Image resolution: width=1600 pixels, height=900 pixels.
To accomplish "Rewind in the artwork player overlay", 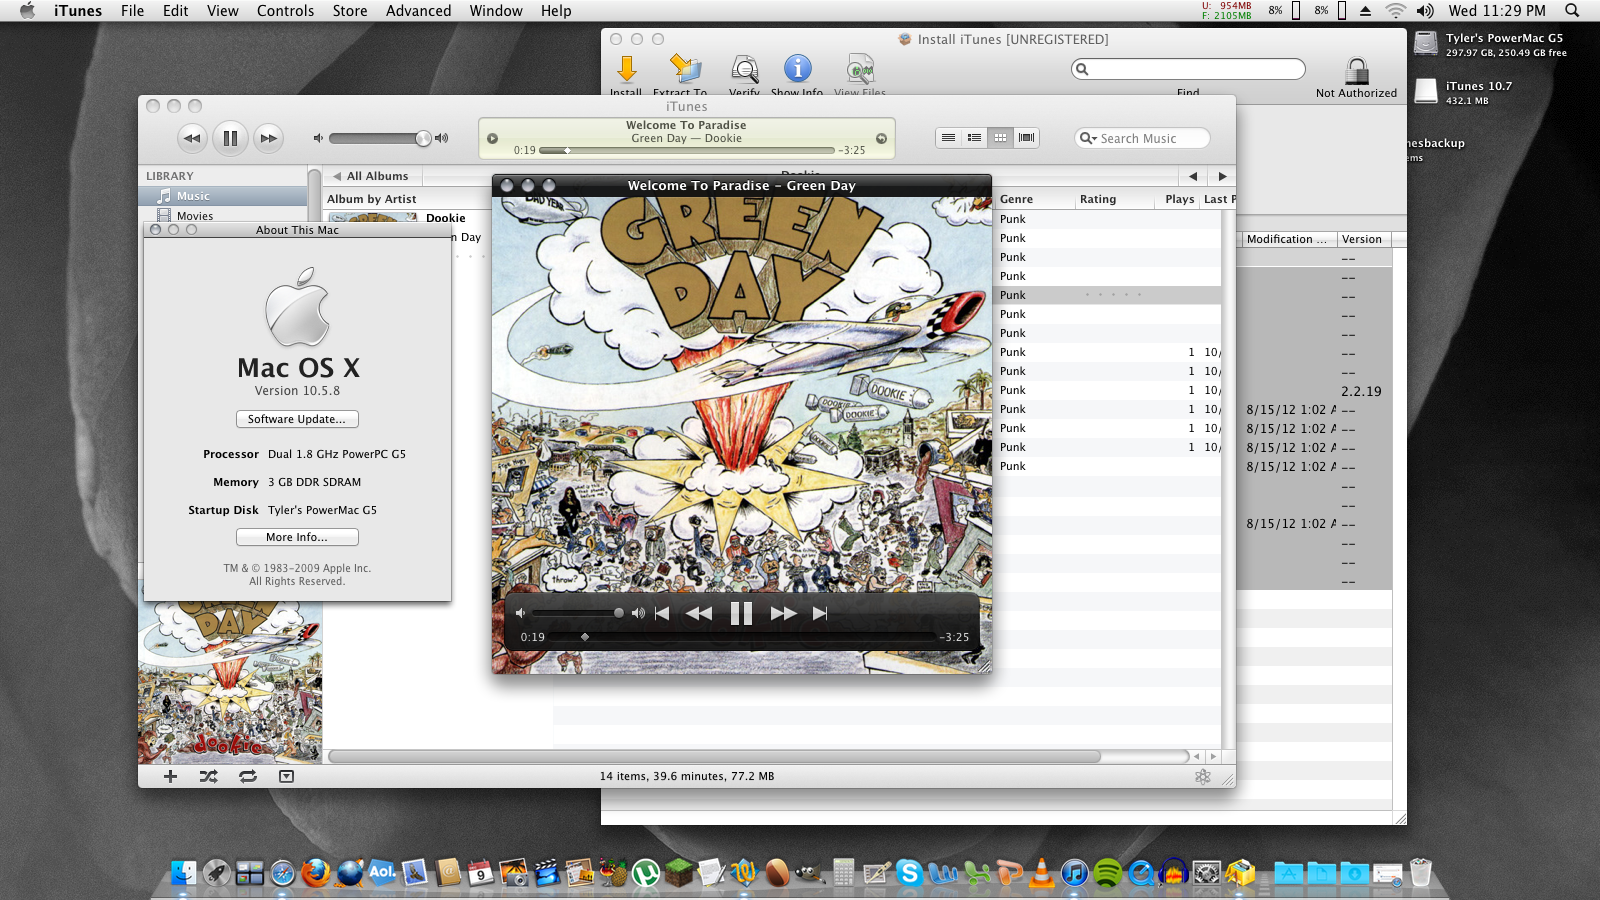I will 699,613.
